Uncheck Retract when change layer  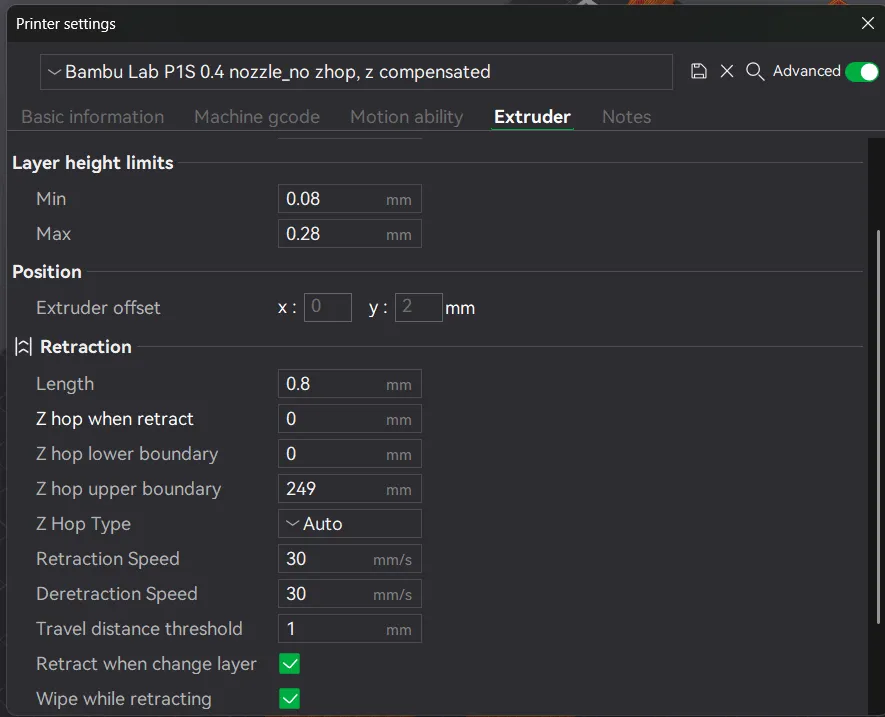point(290,664)
